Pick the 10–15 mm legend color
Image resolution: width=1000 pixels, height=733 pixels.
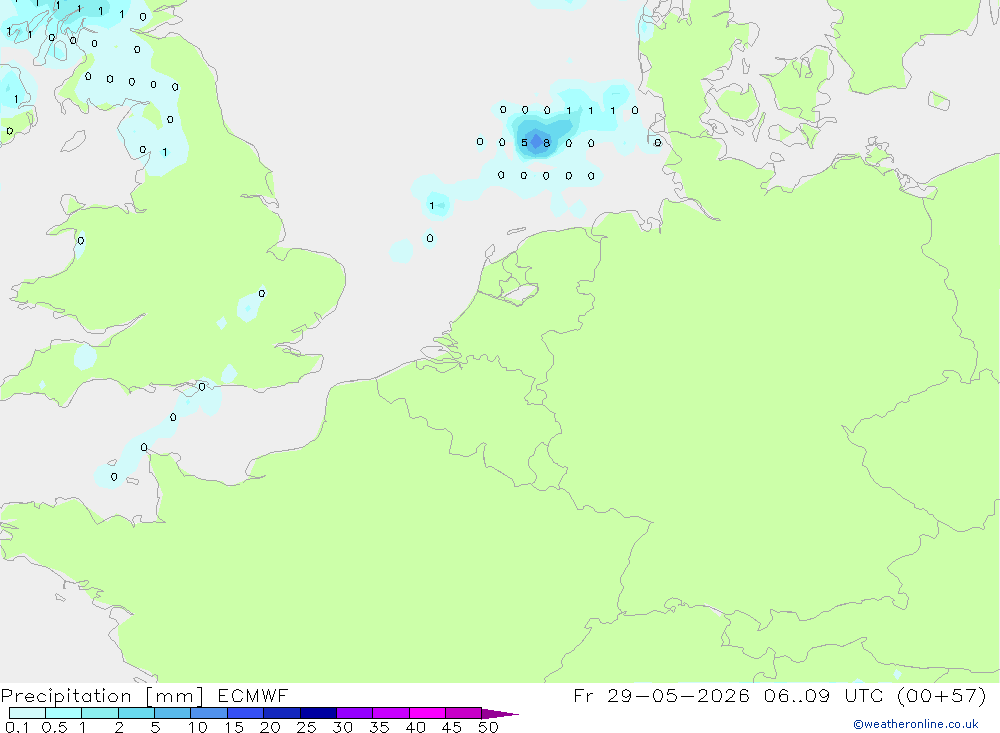coord(209,713)
